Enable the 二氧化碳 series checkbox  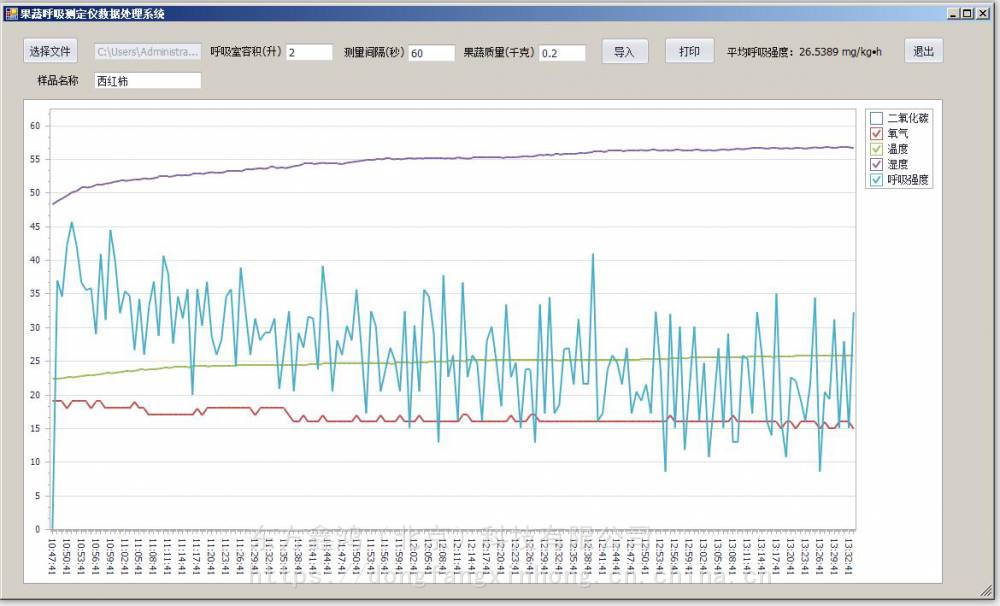tap(876, 118)
